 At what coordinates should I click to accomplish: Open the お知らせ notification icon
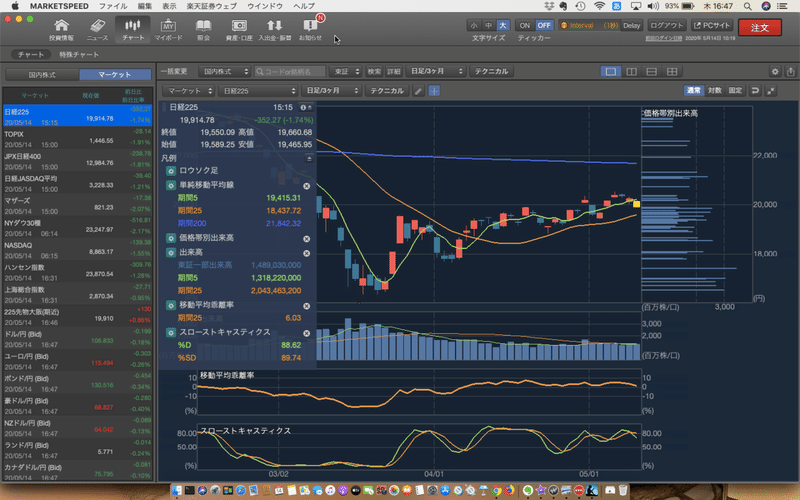point(310,30)
